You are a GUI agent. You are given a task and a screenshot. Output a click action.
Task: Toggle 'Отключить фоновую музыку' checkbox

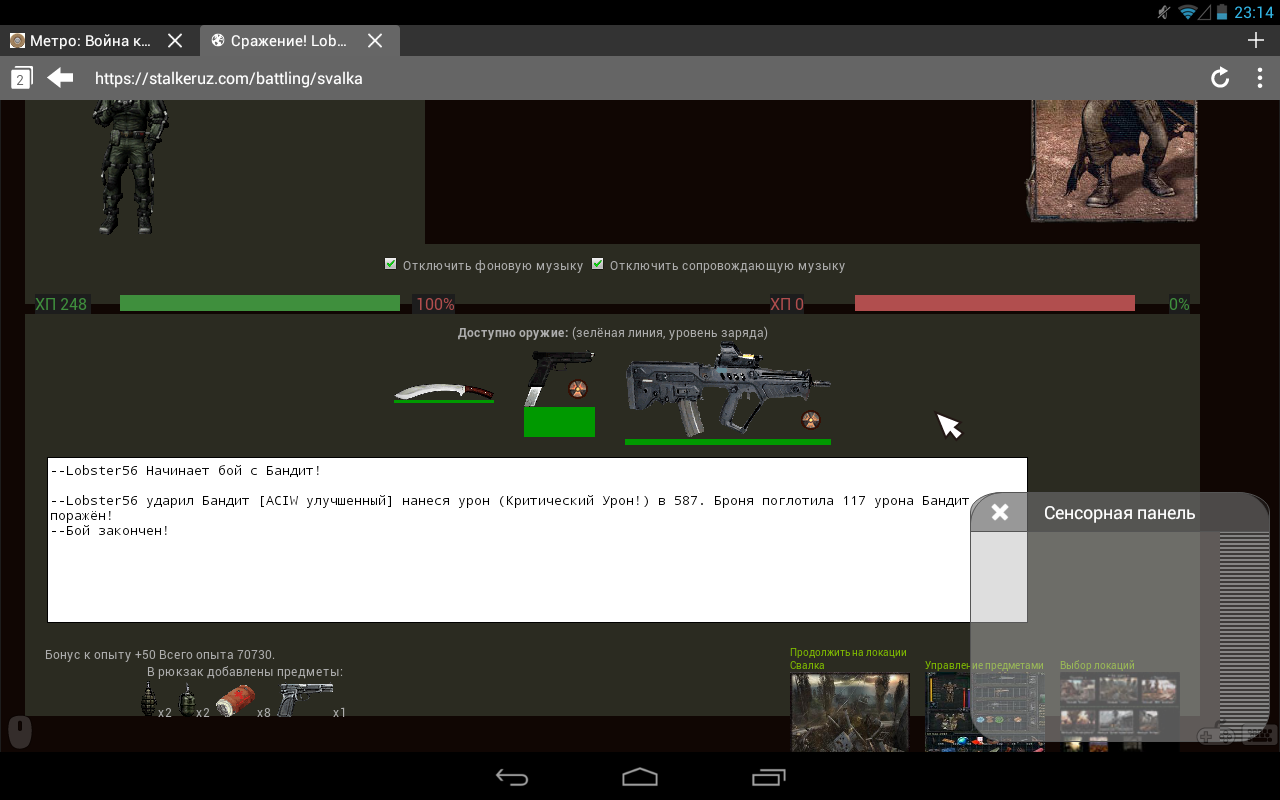coord(391,265)
